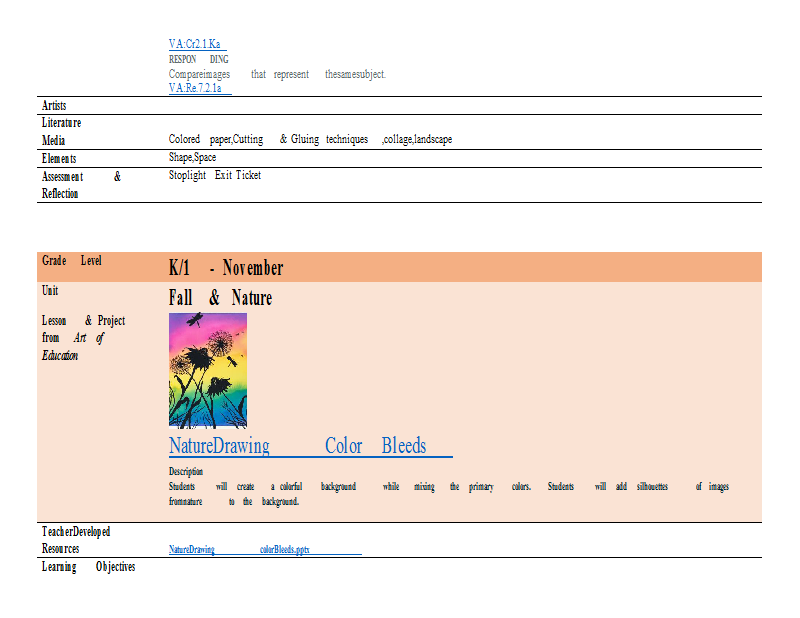Click the 'Artists' row label

54,106
